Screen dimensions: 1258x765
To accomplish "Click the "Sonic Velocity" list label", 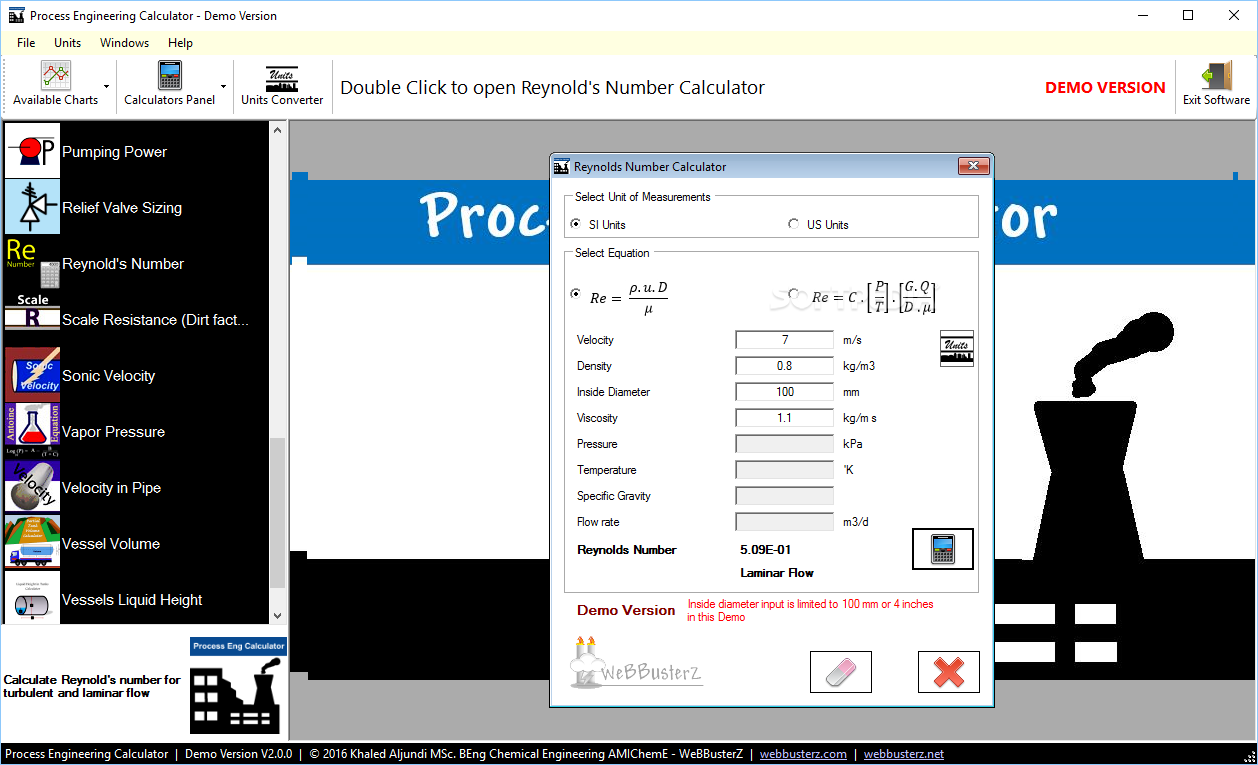I will [109, 376].
